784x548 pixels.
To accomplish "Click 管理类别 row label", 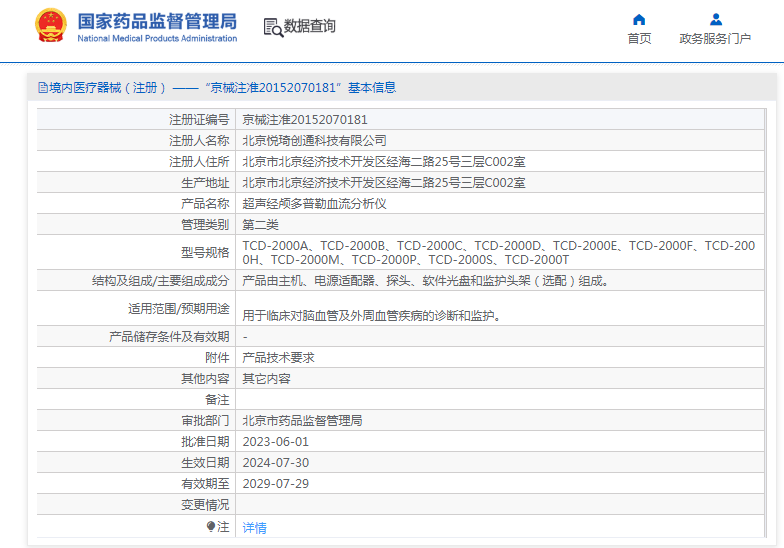I will (204, 225).
